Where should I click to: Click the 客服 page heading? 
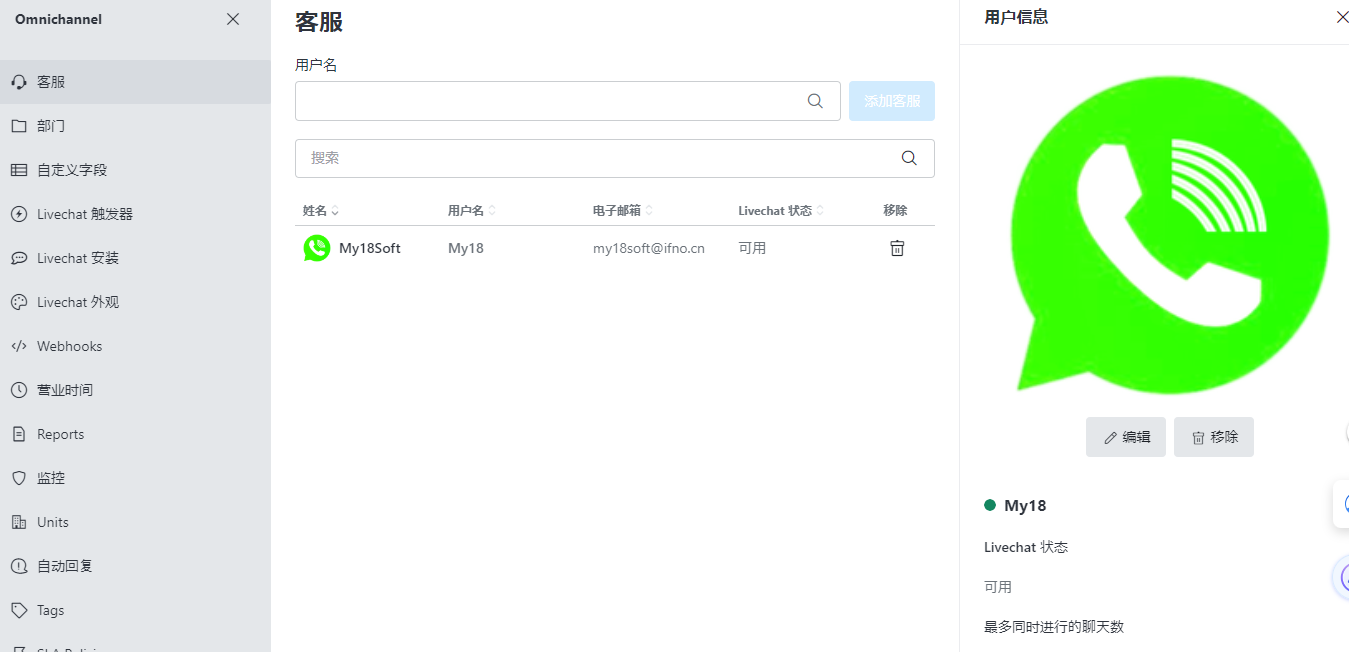point(319,21)
